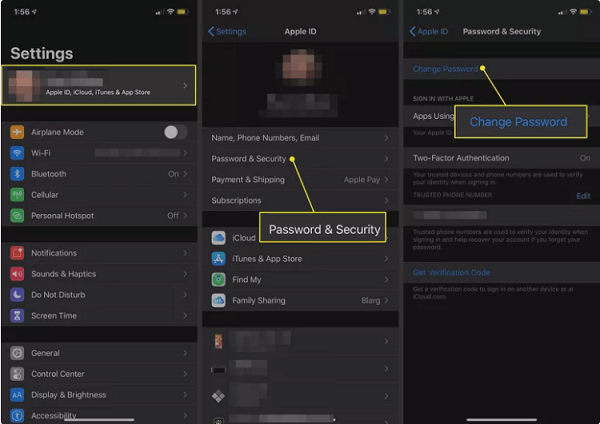
Task: Tap the Wi-Fi icon
Action: point(17,153)
